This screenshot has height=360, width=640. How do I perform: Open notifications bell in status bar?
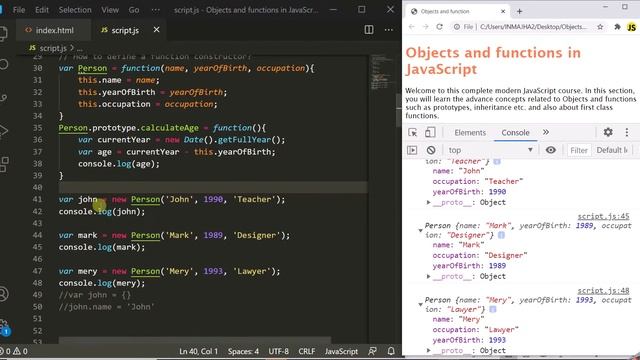pos(391,351)
